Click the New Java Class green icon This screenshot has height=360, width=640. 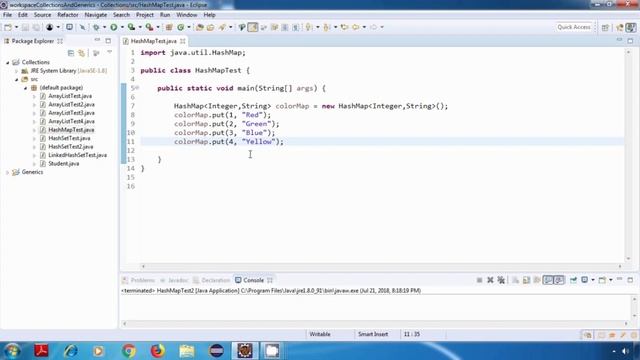[x=180, y=27]
